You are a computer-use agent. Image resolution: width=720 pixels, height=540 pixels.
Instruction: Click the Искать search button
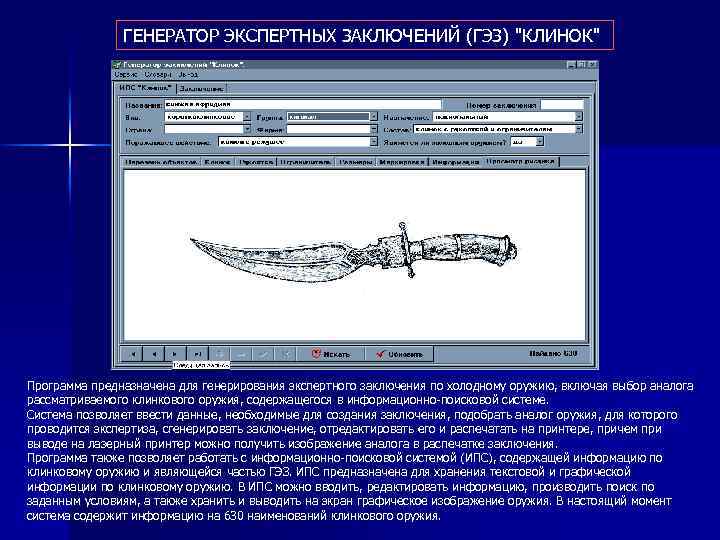coord(331,354)
